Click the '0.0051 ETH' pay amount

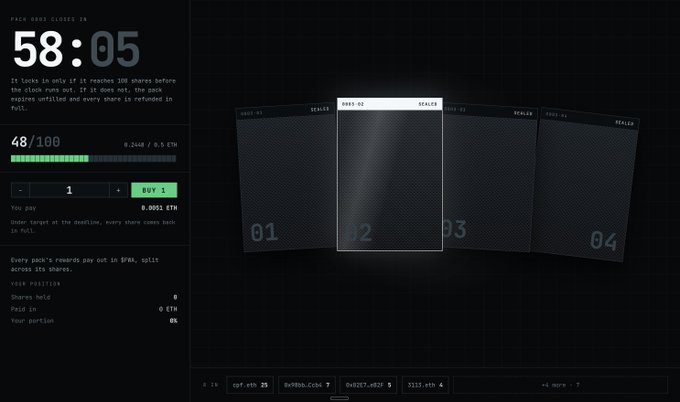coord(159,208)
